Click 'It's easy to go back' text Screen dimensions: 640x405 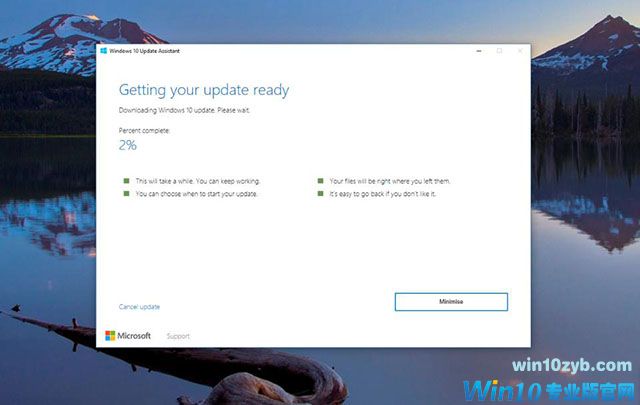[383, 194]
